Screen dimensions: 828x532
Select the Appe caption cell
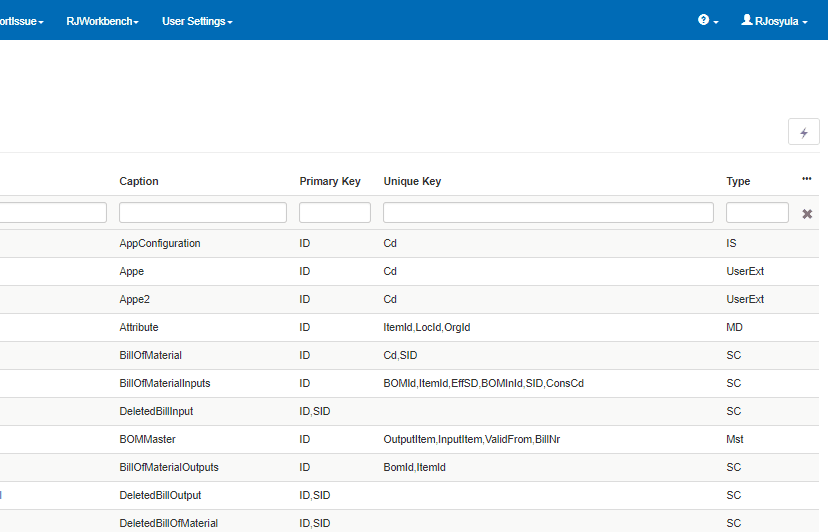click(x=131, y=272)
